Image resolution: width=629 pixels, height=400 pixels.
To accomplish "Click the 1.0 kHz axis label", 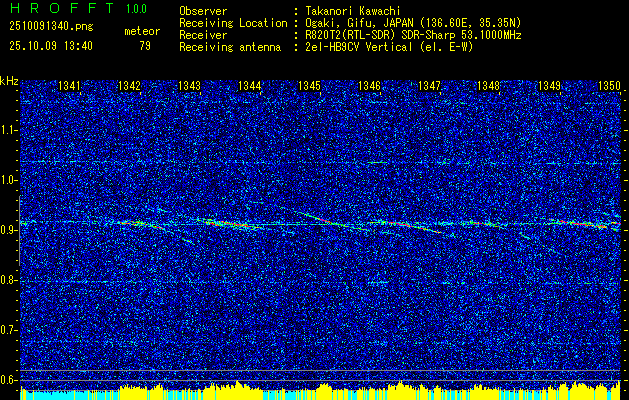I will point(8,180).
